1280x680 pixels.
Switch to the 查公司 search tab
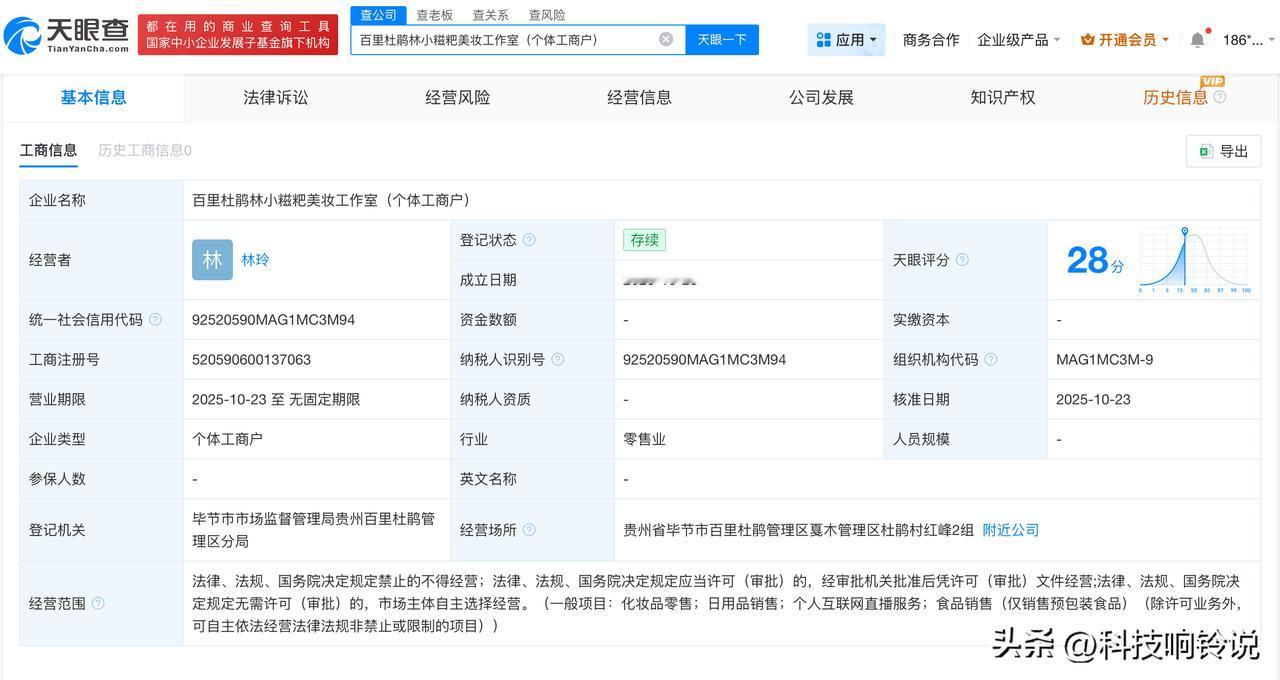379,15
